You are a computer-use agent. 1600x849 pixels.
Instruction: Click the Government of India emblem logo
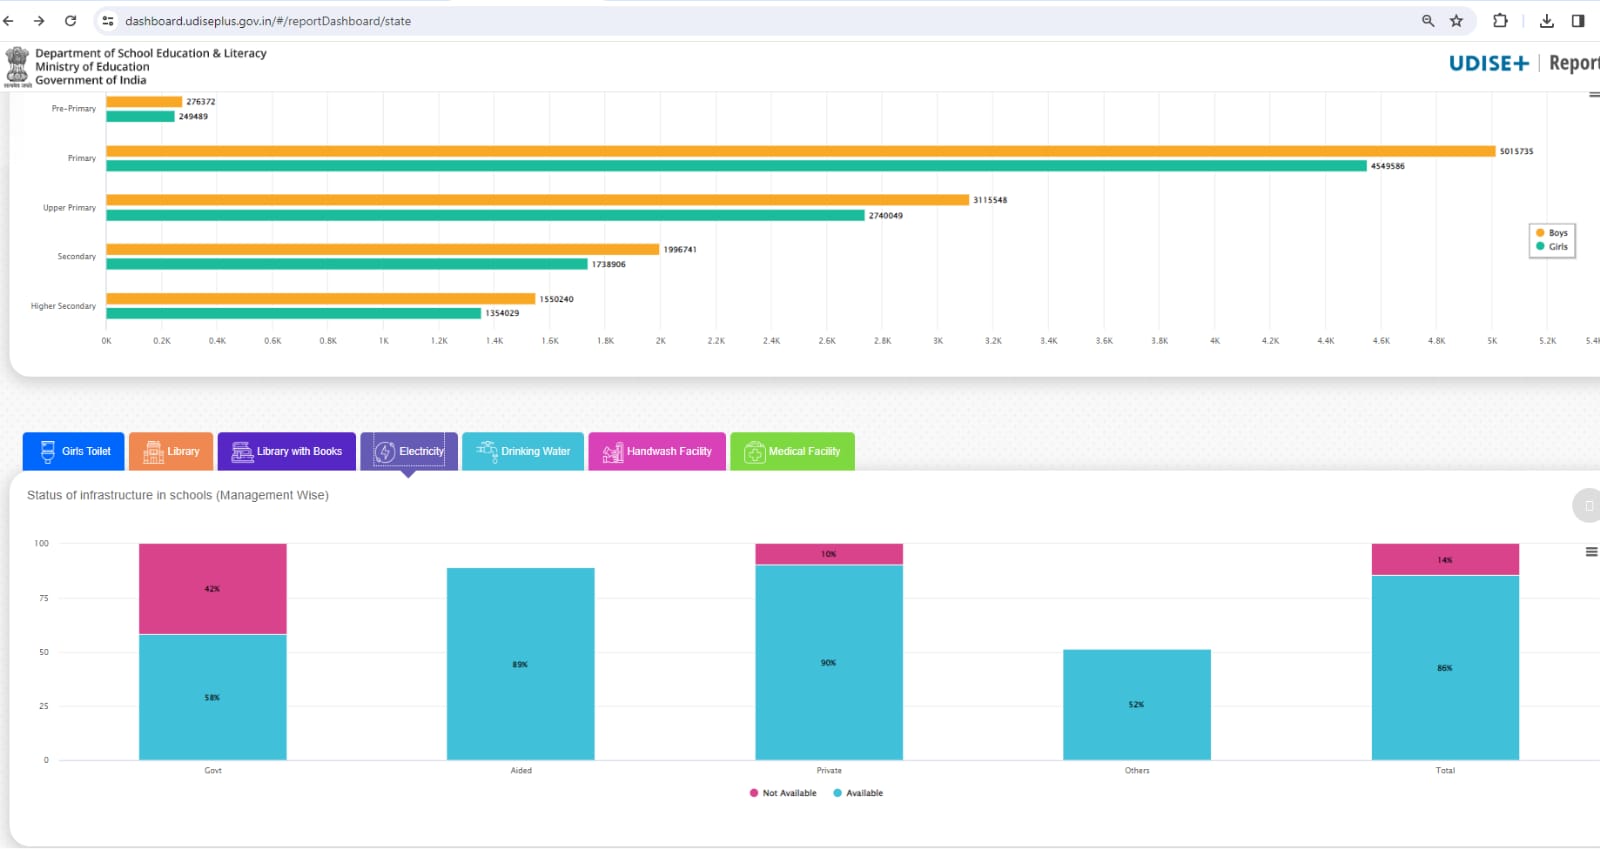(17, 66)
